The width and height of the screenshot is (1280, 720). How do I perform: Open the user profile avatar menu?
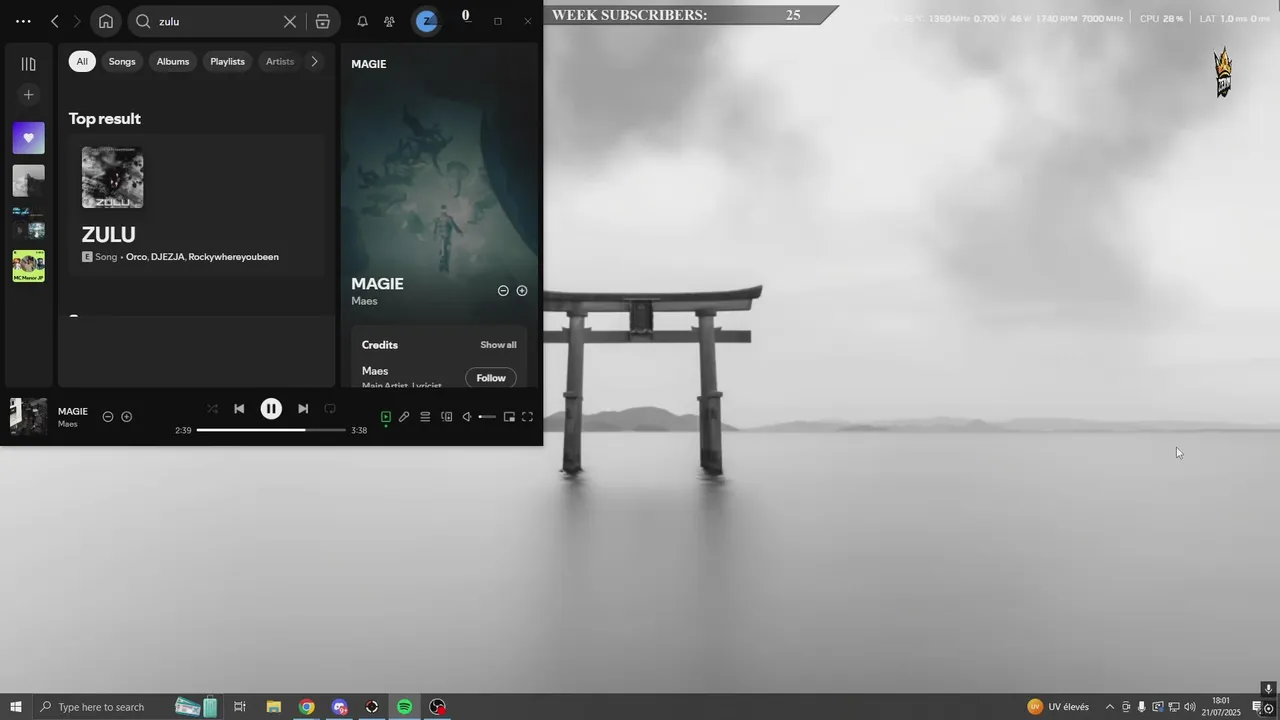point(426,21)
